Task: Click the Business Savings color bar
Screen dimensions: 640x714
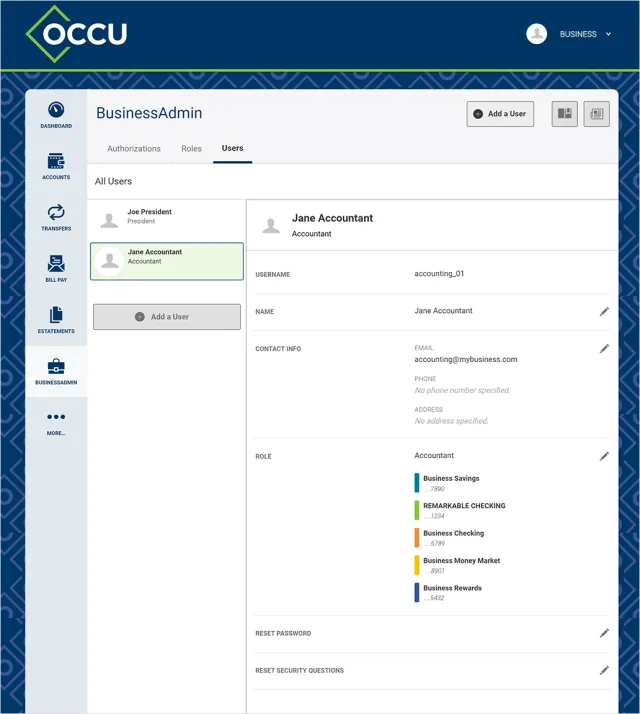Action: point(416,483)
